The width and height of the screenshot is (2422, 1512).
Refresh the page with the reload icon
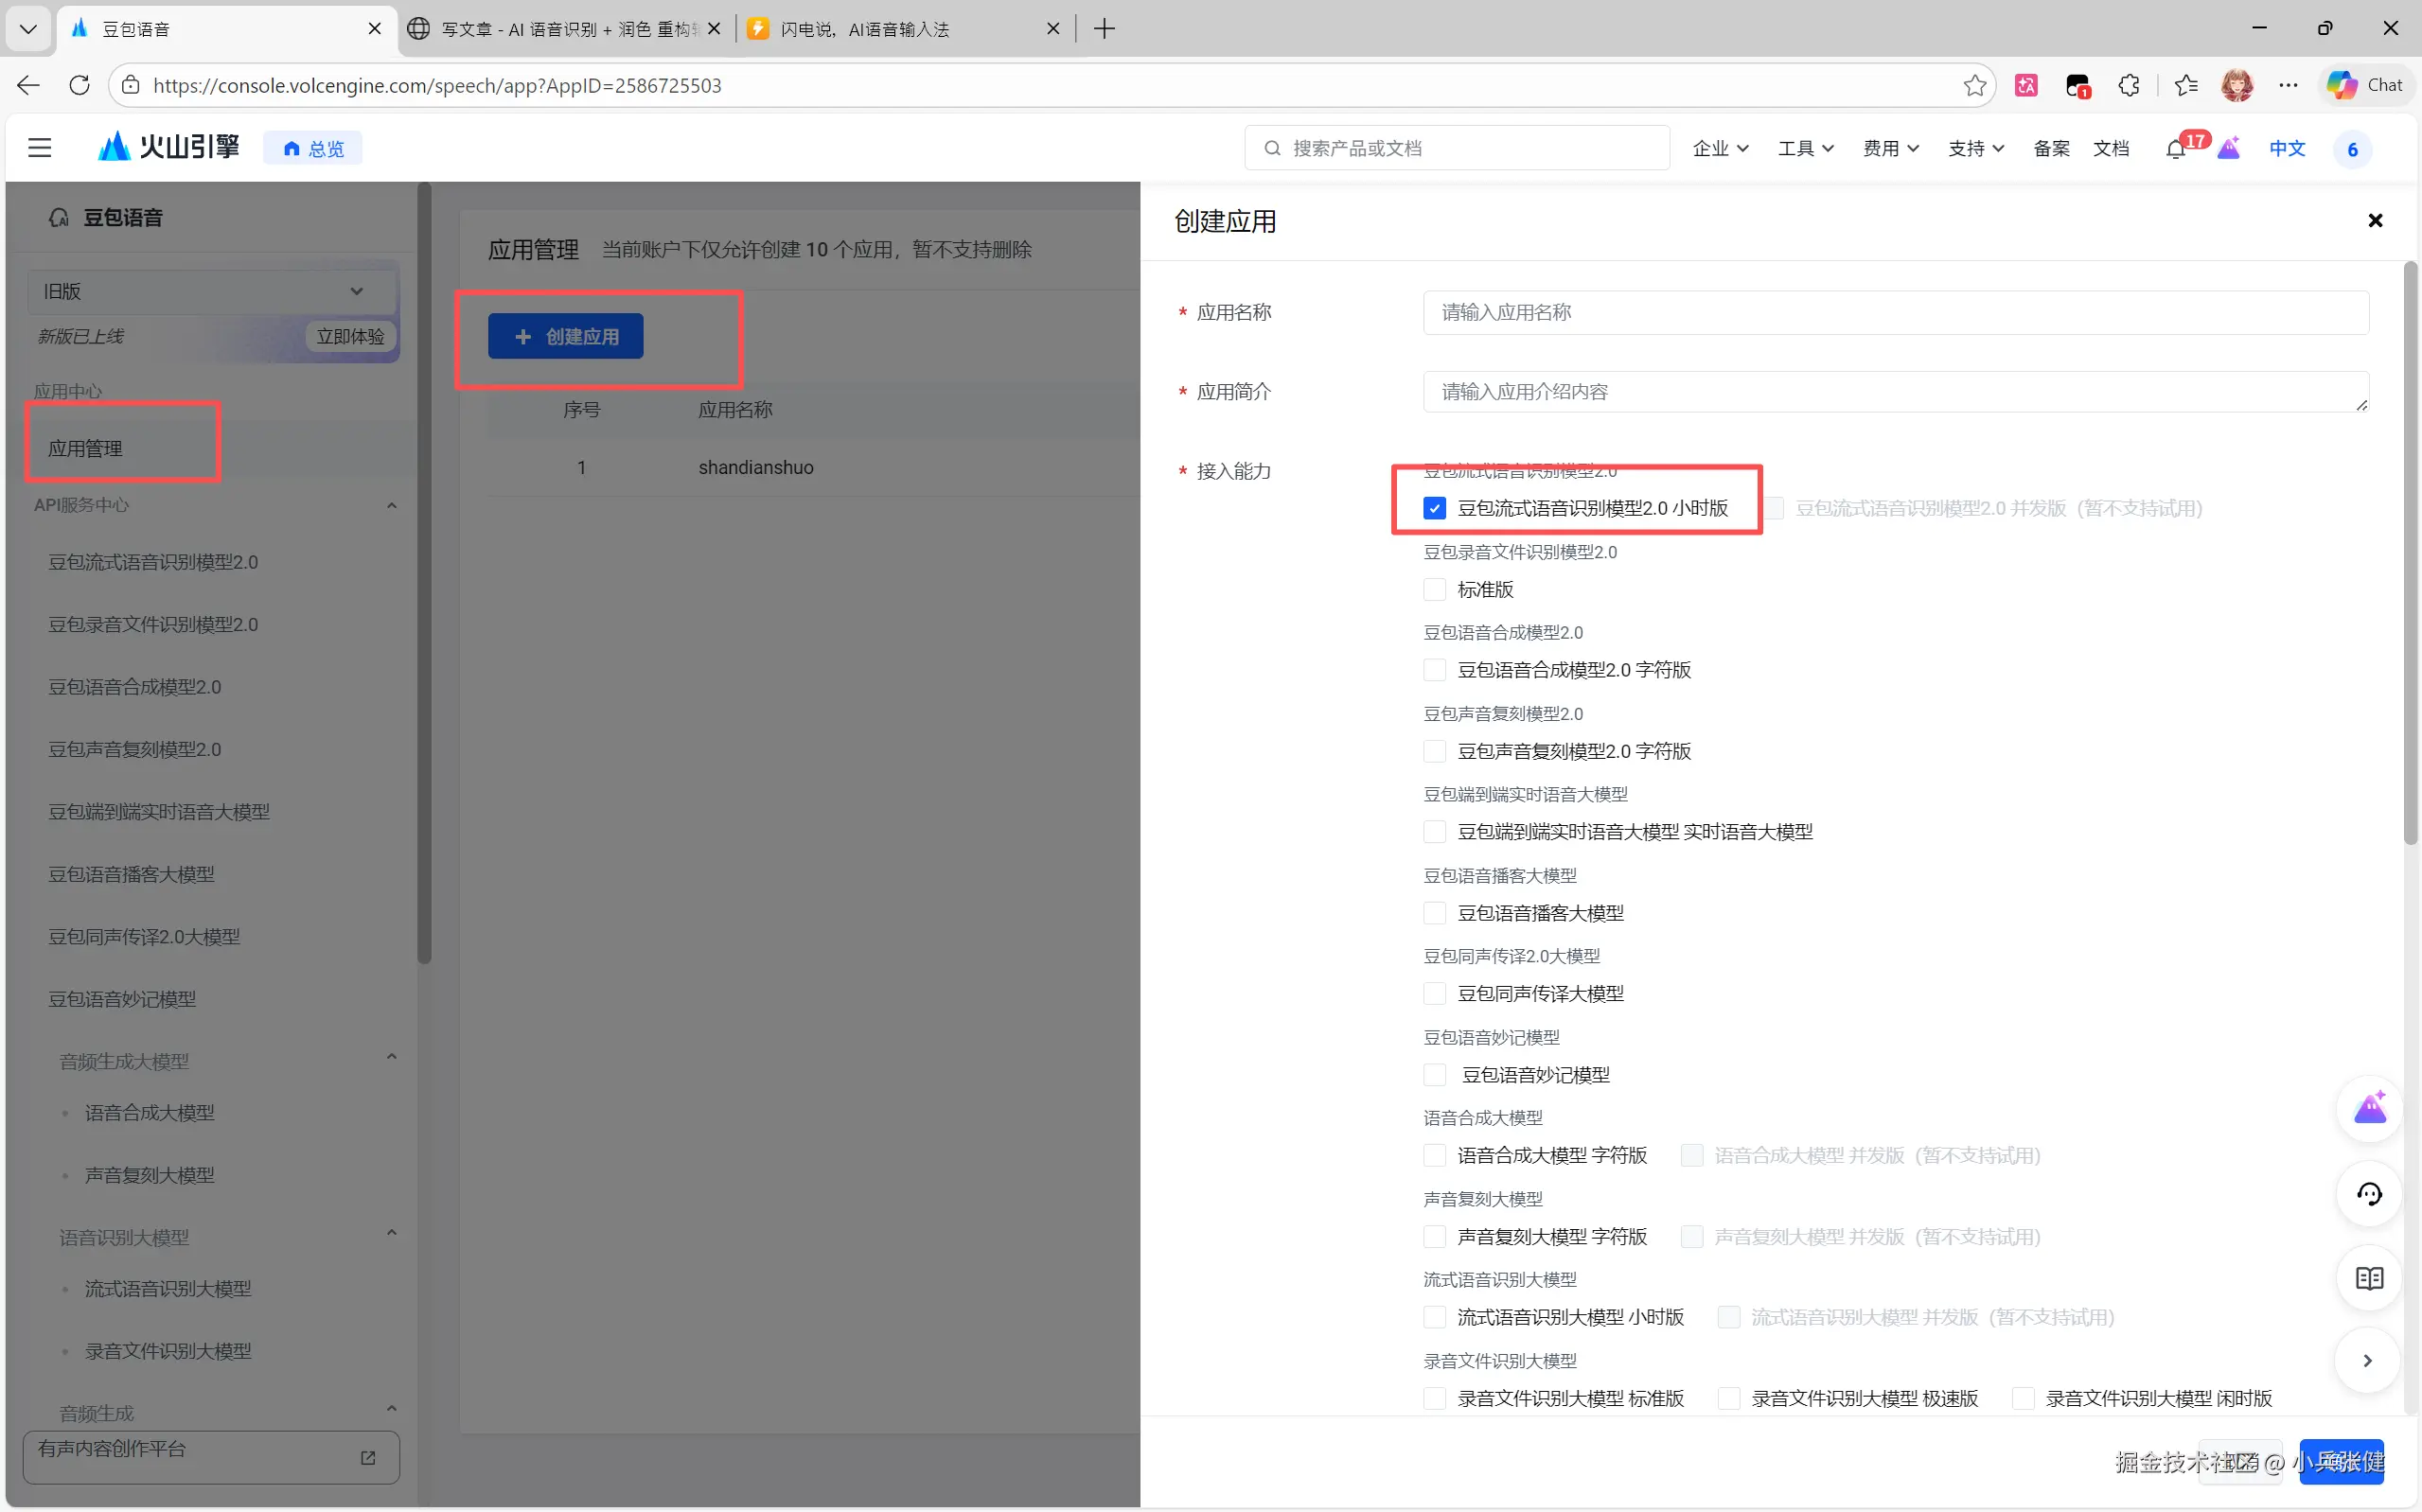80,85
